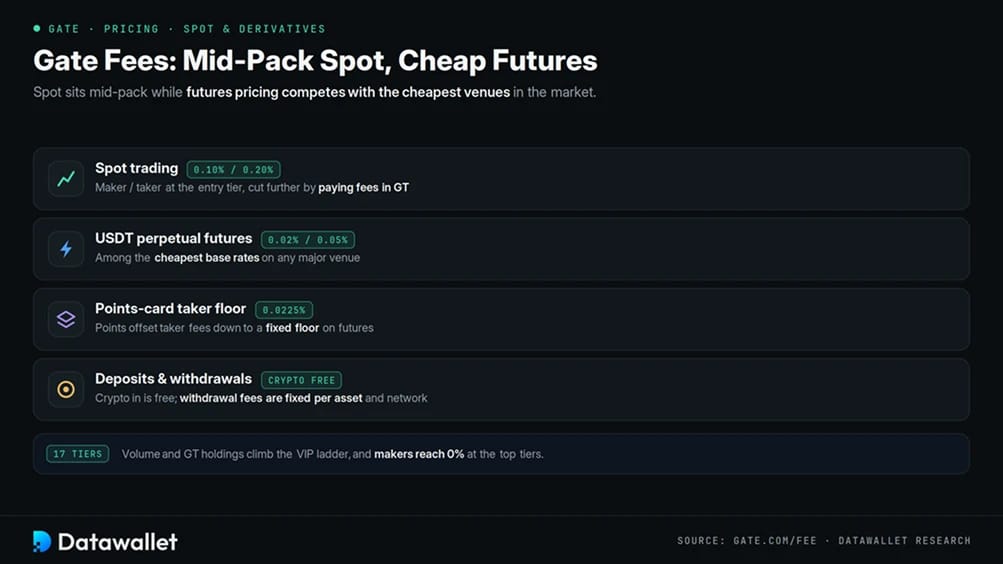Click the yellow circle deposits icon
The image size is (1003, 564).
click(66, 389)
